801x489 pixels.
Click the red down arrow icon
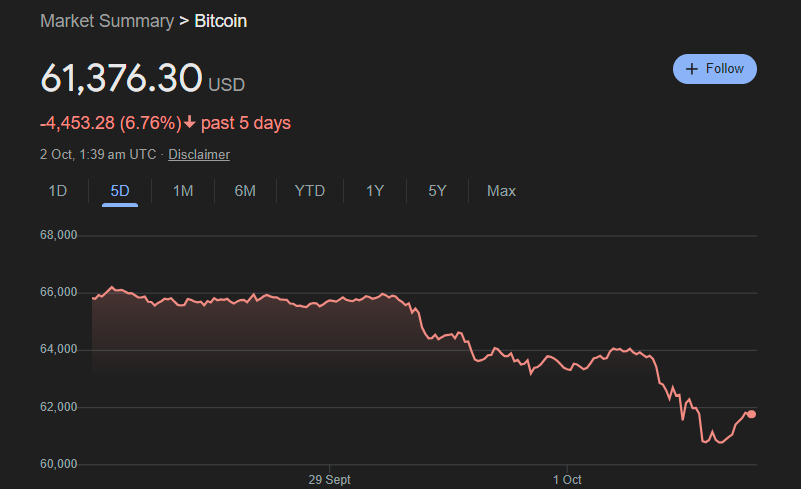click(x=190, y=123)
